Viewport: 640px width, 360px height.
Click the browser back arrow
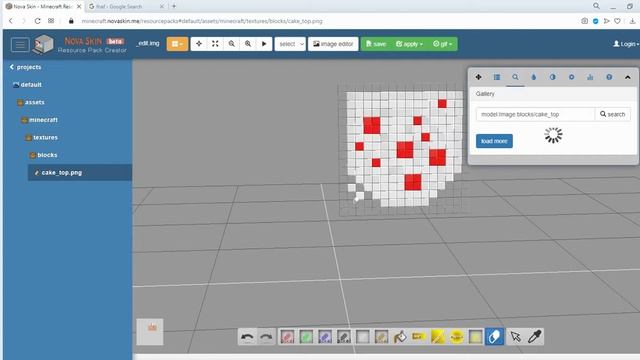tap(11, 21)
